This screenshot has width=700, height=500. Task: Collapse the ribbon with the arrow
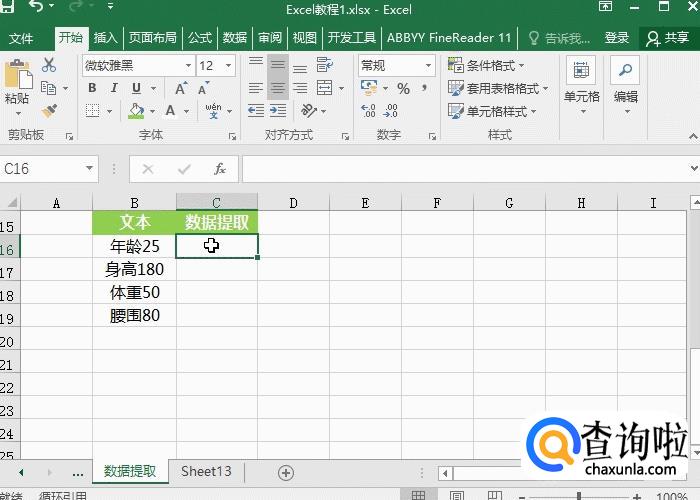(x=693, y=136)
